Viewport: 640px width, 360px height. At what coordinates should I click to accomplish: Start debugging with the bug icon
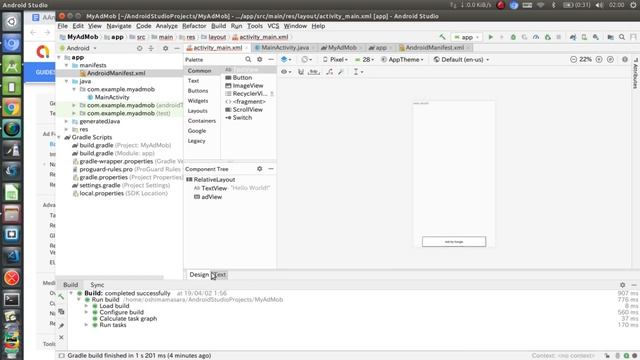[513, 37]
